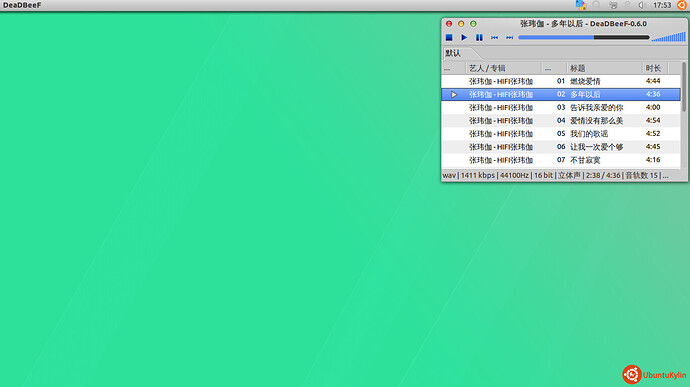Select track 01 燃烧爱情
The width and height of the screenshot is (690, 387).
click(x=561, y=81)
